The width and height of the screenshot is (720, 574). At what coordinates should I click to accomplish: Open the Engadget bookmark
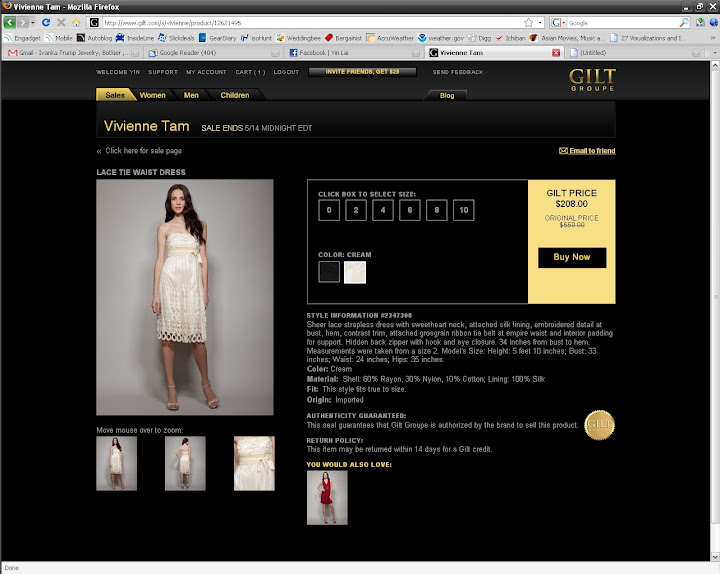click(x=22, y=38)
